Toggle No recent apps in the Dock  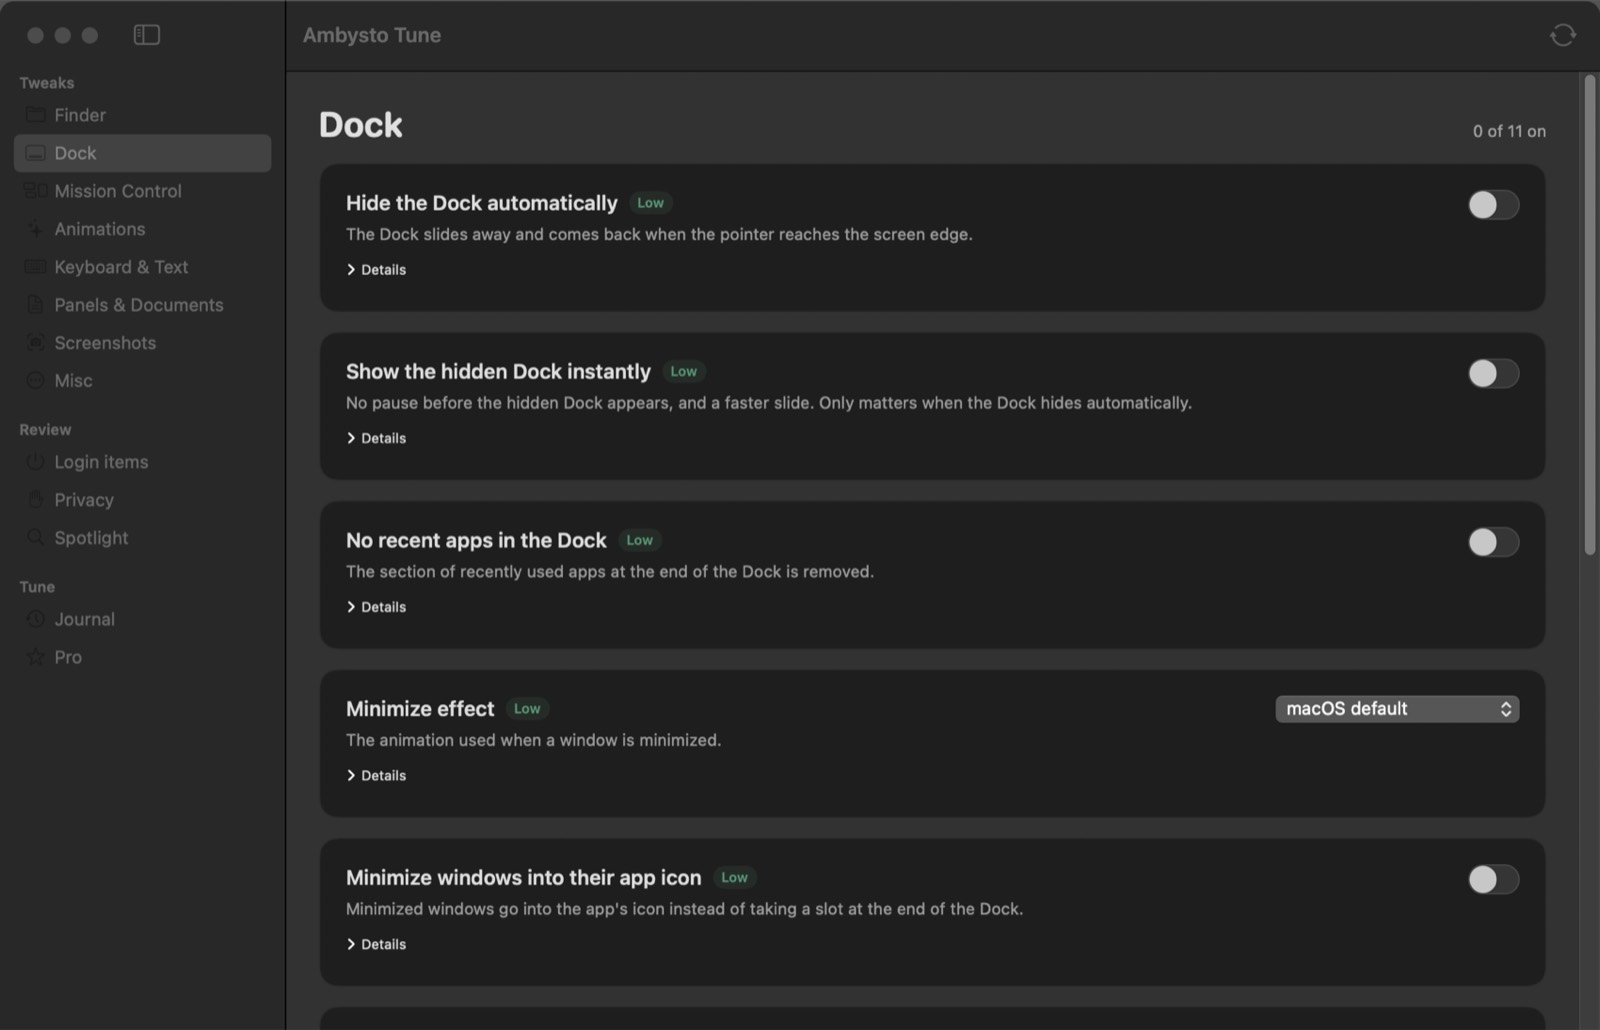coord(1493,542)
